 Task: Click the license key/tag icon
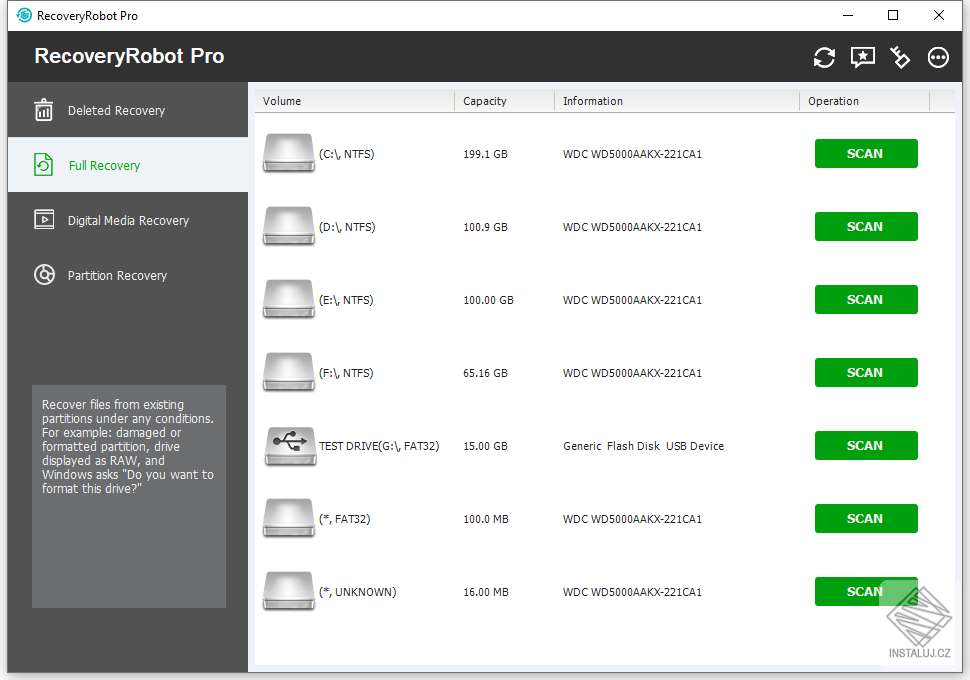900,58
